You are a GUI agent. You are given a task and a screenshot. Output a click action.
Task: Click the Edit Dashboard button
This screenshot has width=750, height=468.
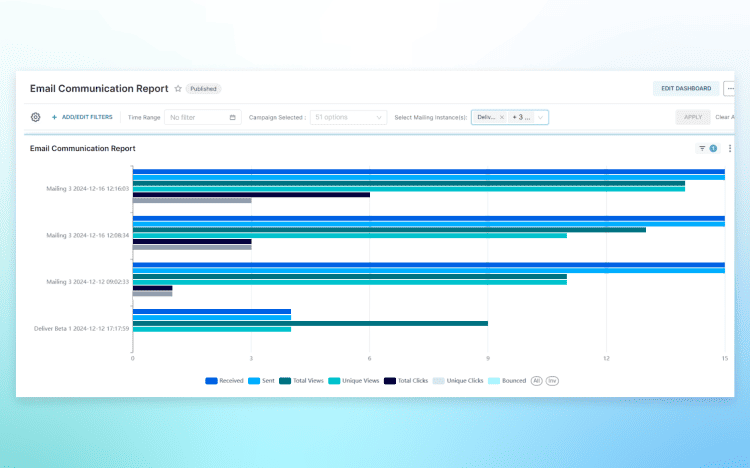point(686,89)
